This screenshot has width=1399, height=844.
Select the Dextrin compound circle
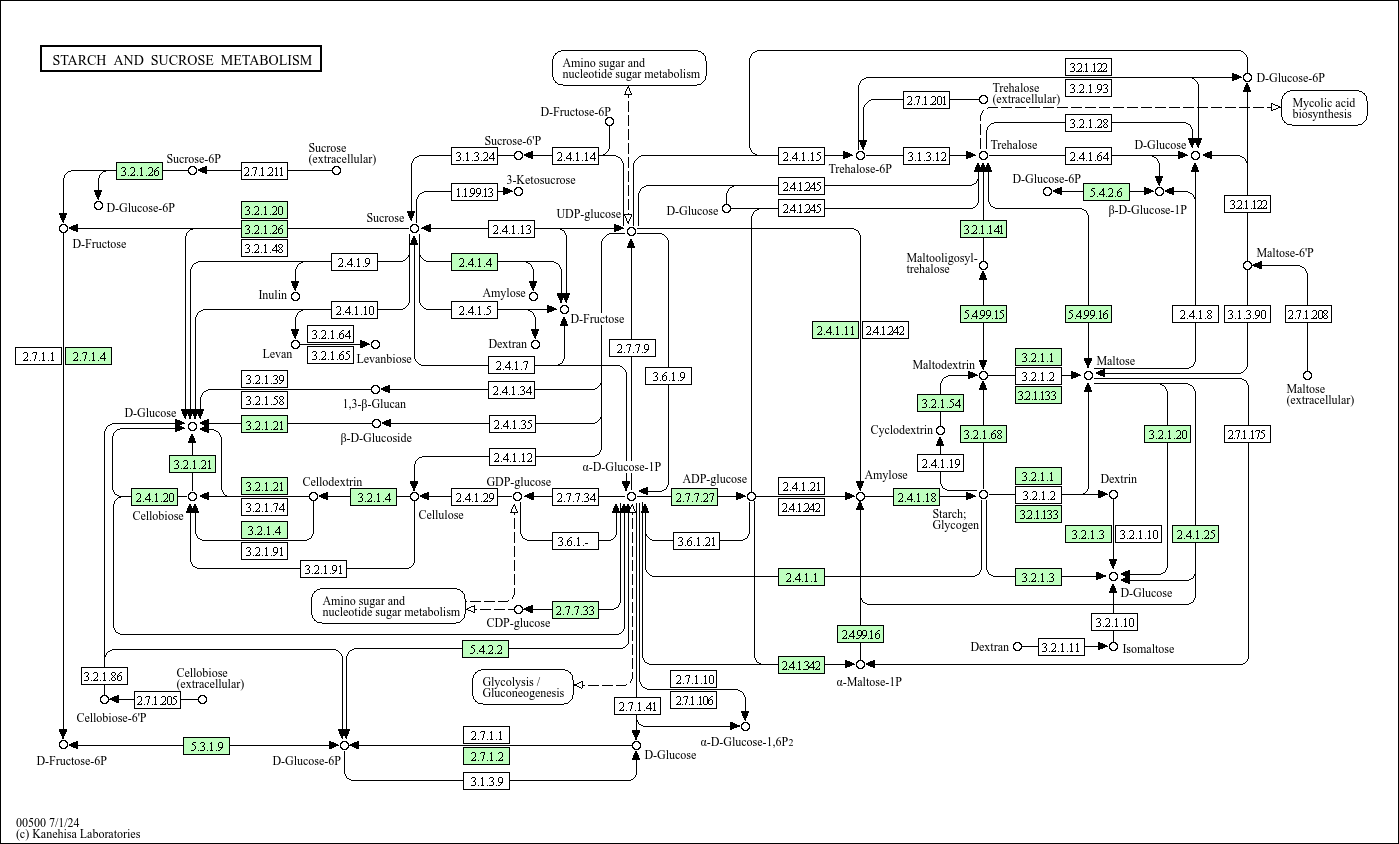click(x=1113, y=495)
